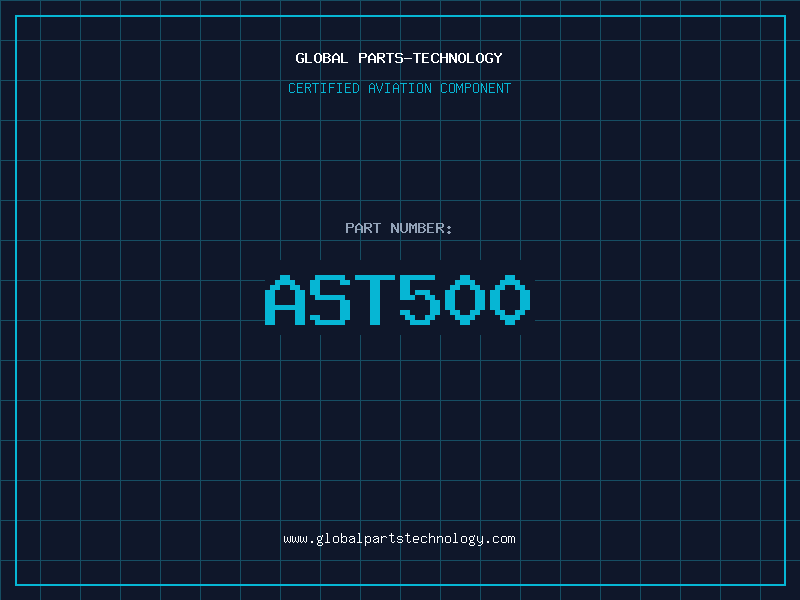This screenshot has width=800, height=600.
Task: Click the AST500 part number
Action: coord(398,300)
